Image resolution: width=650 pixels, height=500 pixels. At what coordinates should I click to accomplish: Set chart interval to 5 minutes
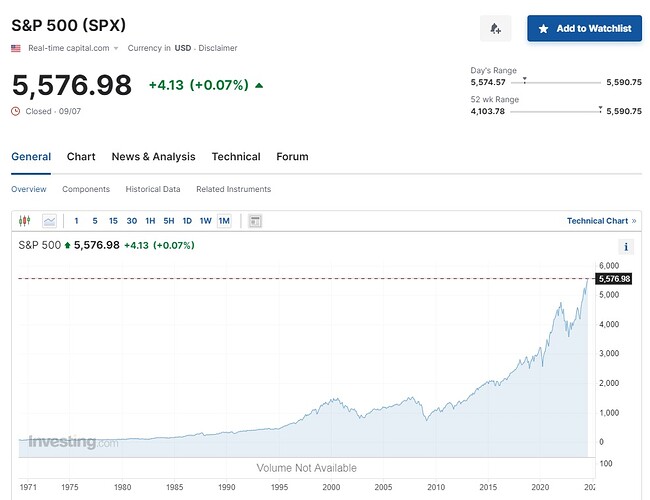[95, 221]
